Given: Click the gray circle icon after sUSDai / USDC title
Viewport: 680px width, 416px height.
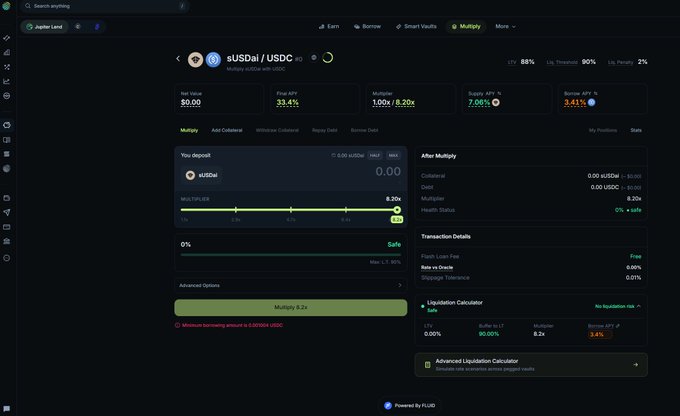Looking at the screenshot, I should coord(314,58).
